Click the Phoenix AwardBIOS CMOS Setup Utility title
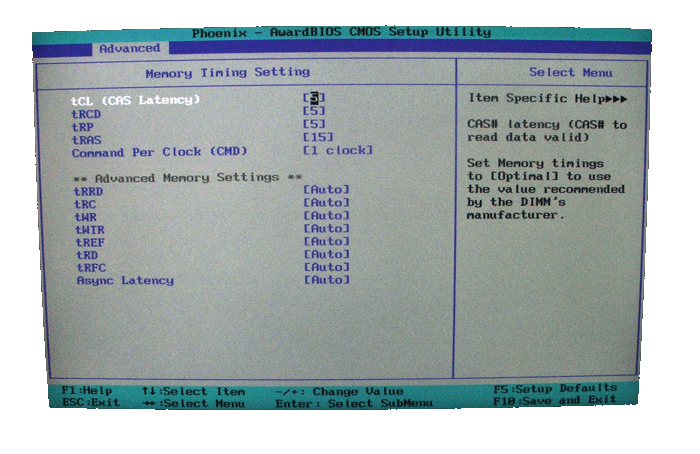This screenshot has height=454, width=700. pos(342,33)
